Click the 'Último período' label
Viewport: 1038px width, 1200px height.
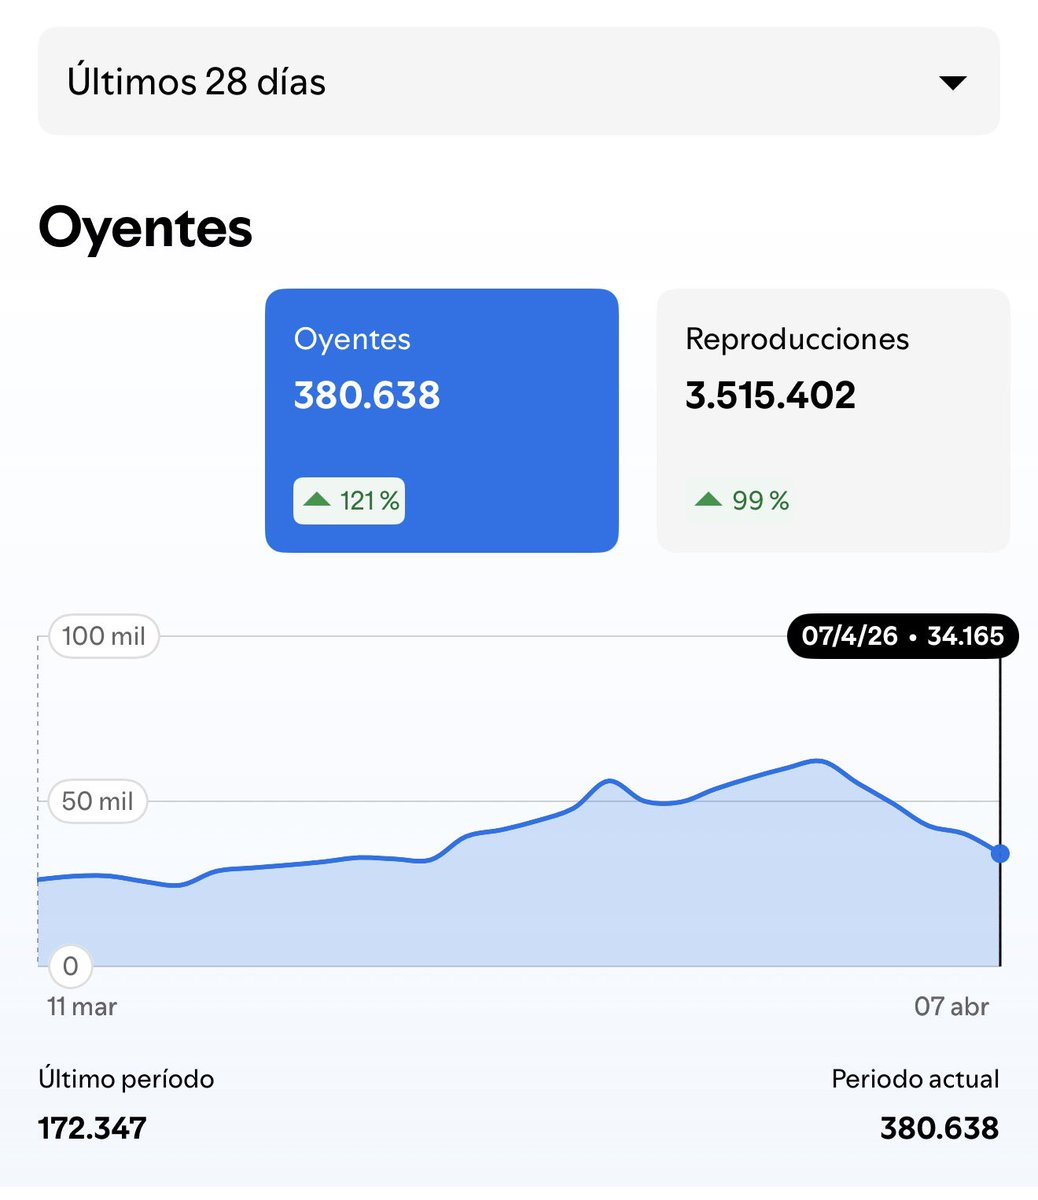point(126,1079)
